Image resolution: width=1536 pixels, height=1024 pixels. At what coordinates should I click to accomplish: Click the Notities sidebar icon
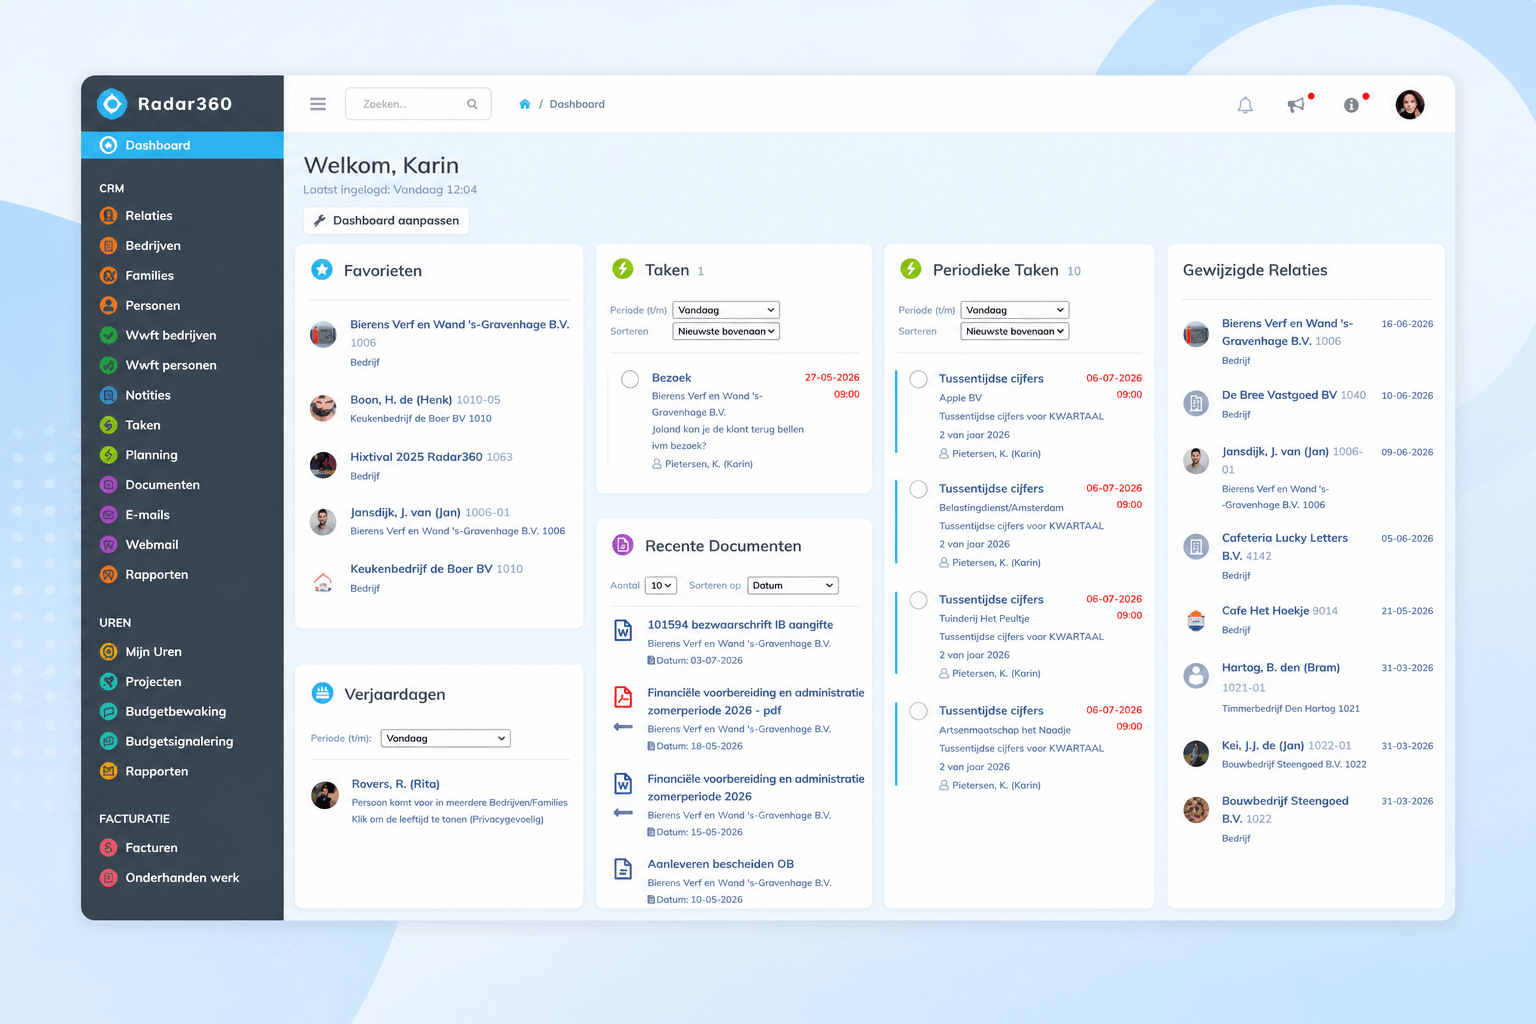[x=109, y=395]
